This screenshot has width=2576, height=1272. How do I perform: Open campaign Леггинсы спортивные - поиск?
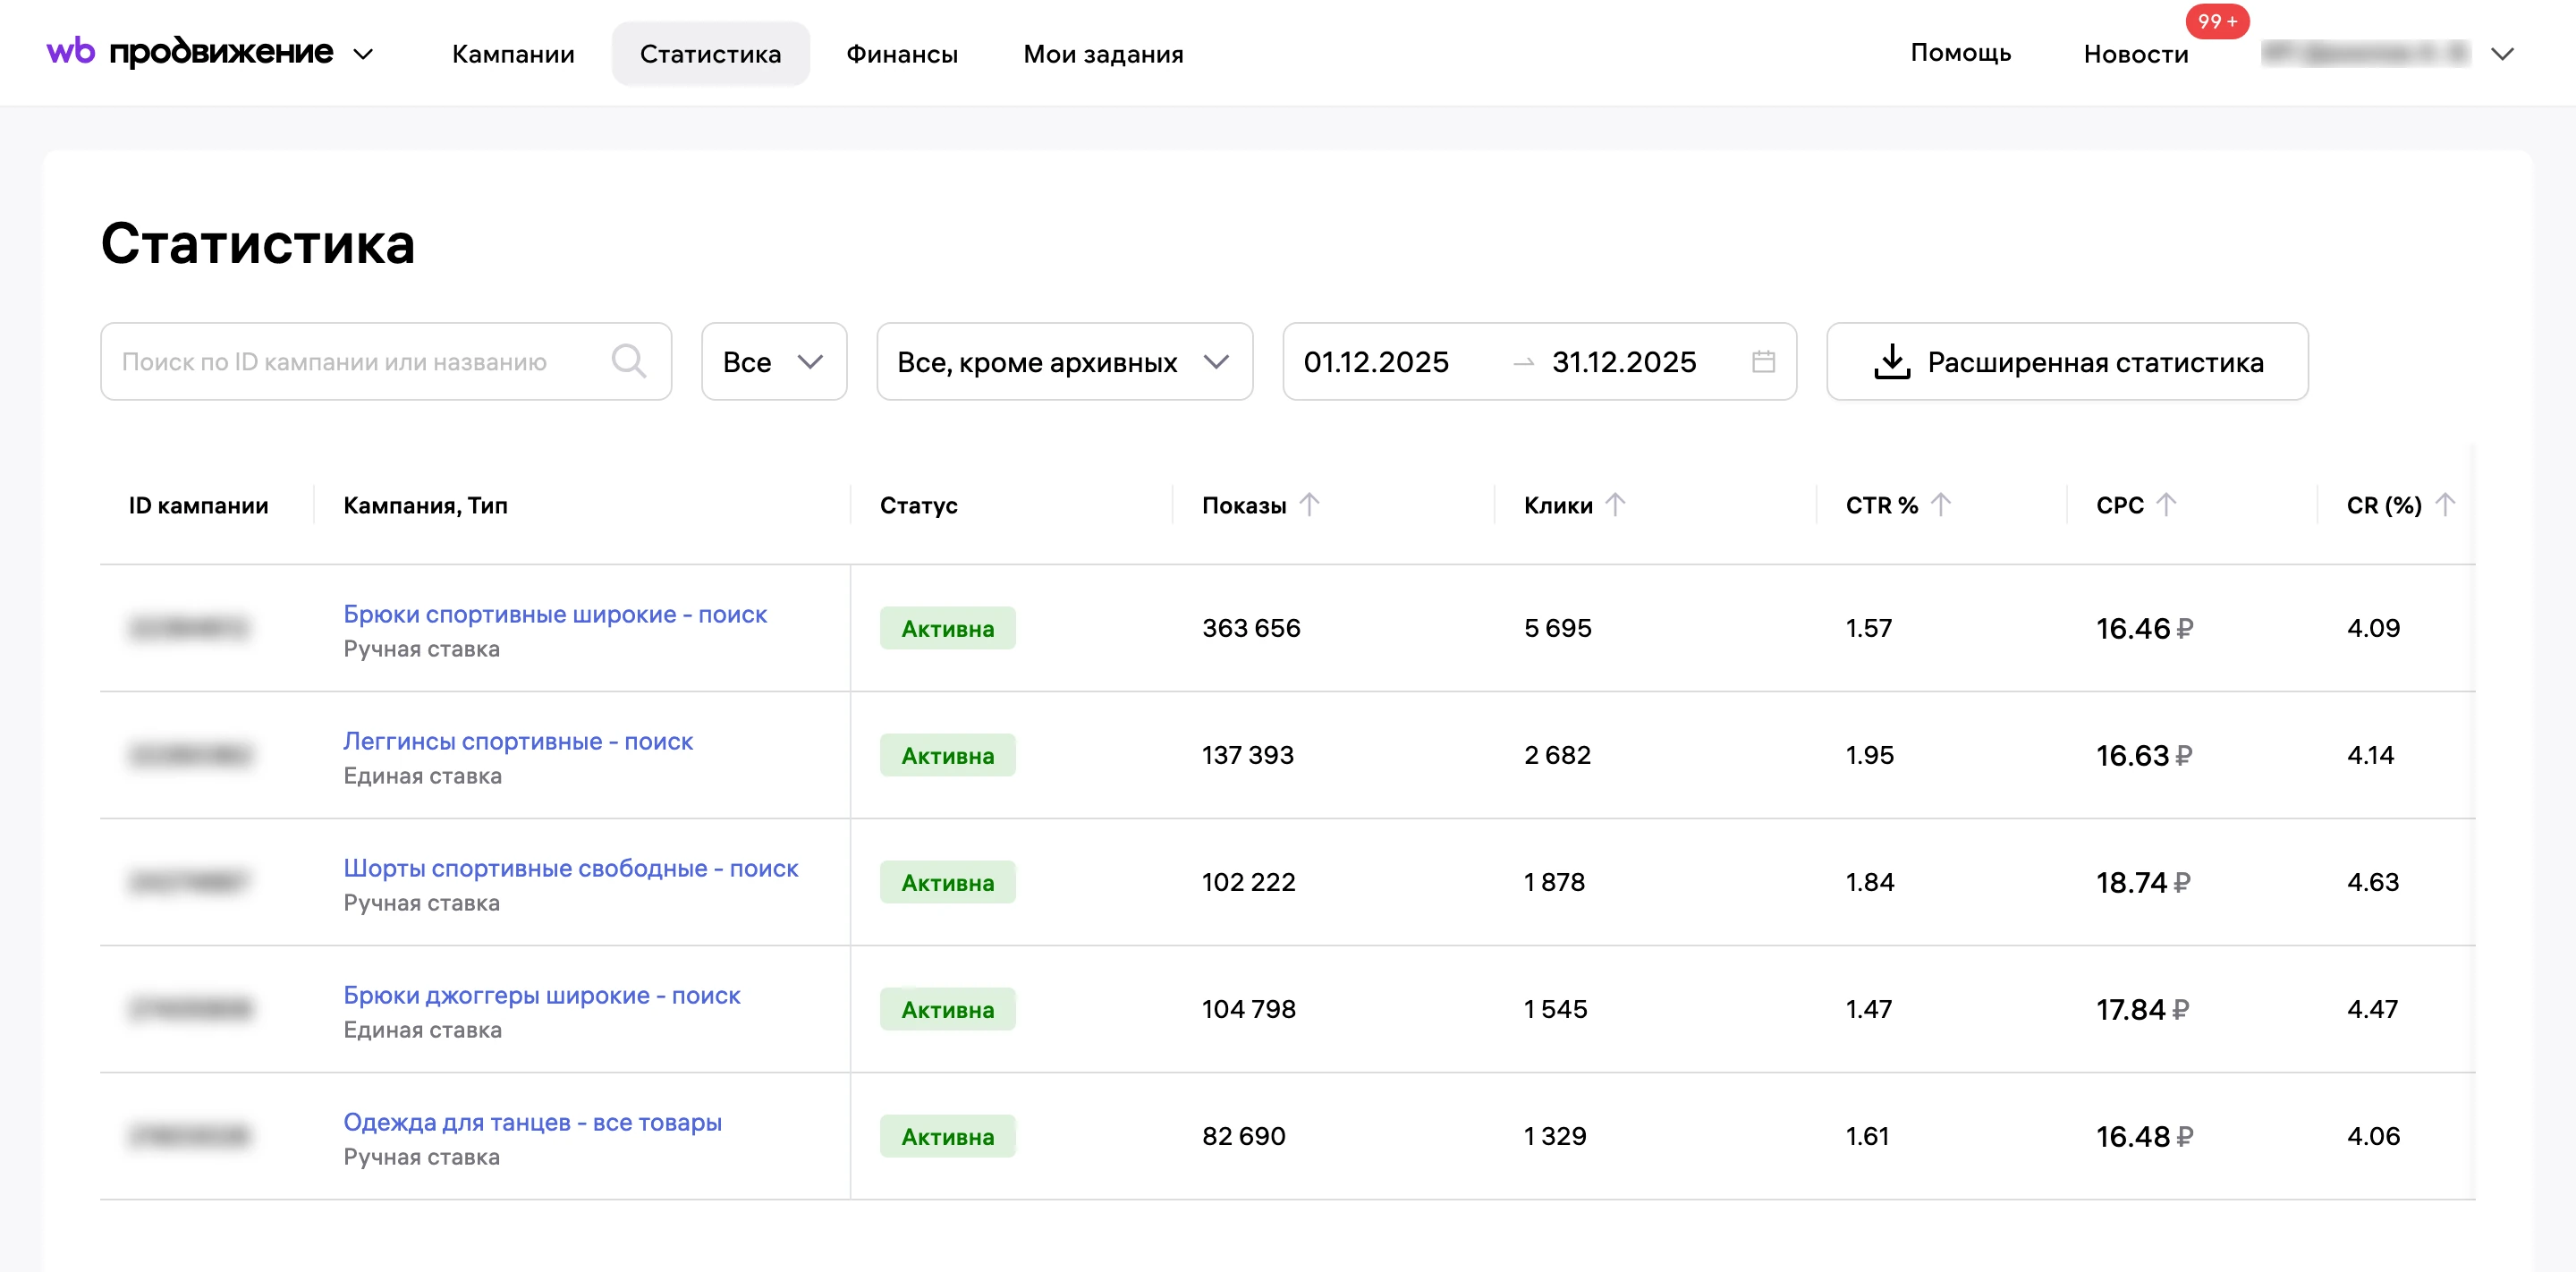tap(517, 741)
